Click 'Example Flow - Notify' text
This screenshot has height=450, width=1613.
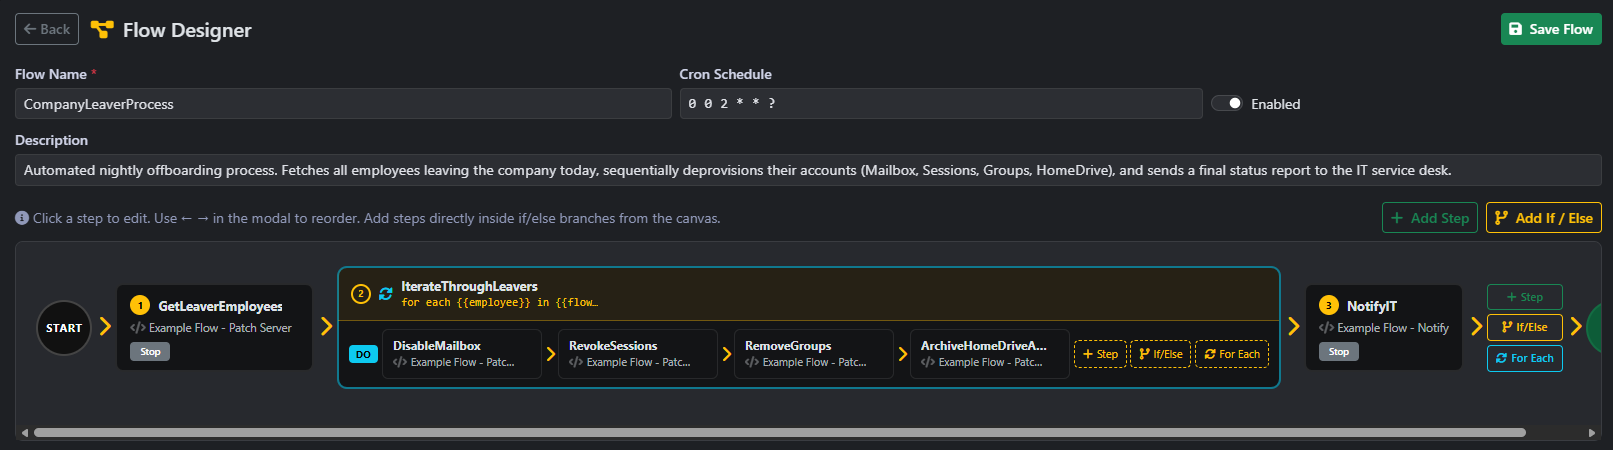(x=1393, y=328)
